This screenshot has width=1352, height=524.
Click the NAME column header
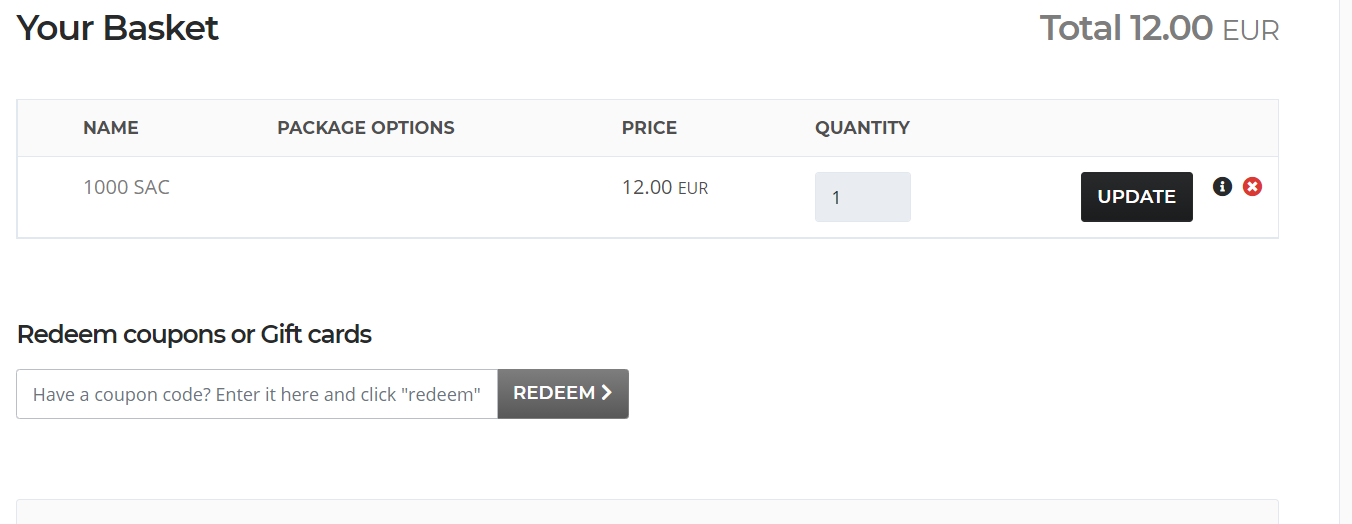click(111, 128)
